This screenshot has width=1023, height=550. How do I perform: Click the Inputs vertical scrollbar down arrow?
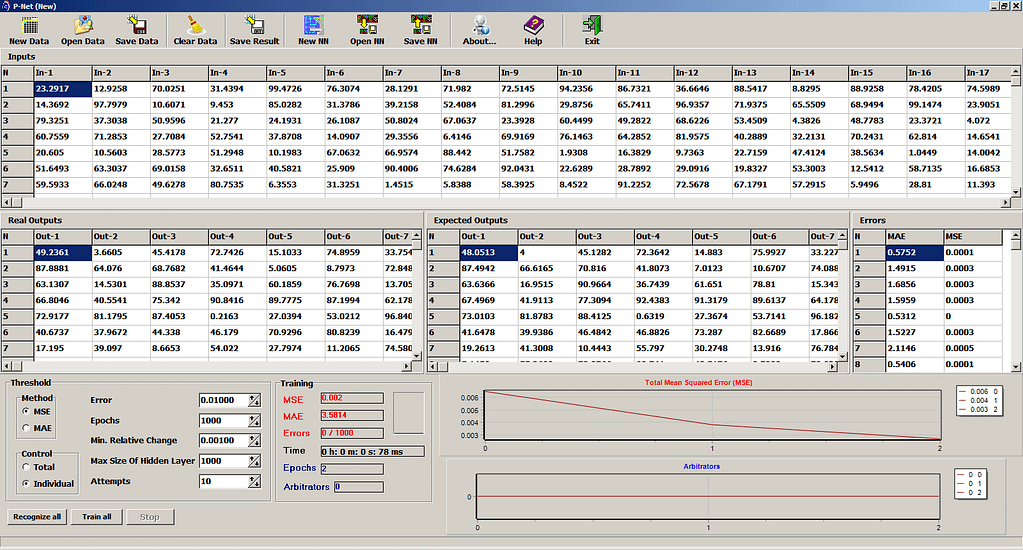pyautogui.click(x=1016, y=192)
